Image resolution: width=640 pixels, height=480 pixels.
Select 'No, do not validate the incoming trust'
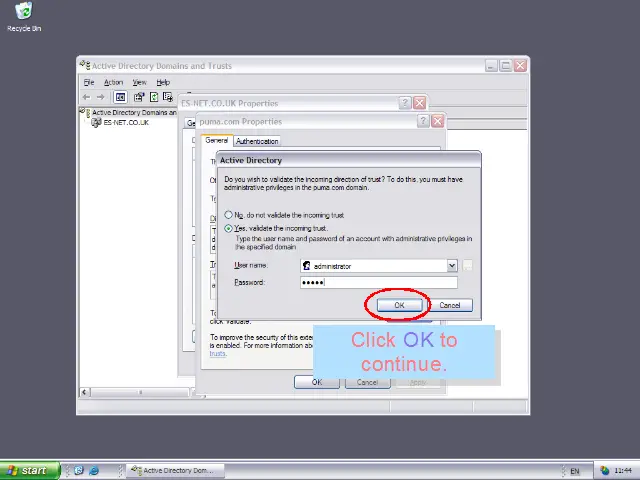click(229, 215)
